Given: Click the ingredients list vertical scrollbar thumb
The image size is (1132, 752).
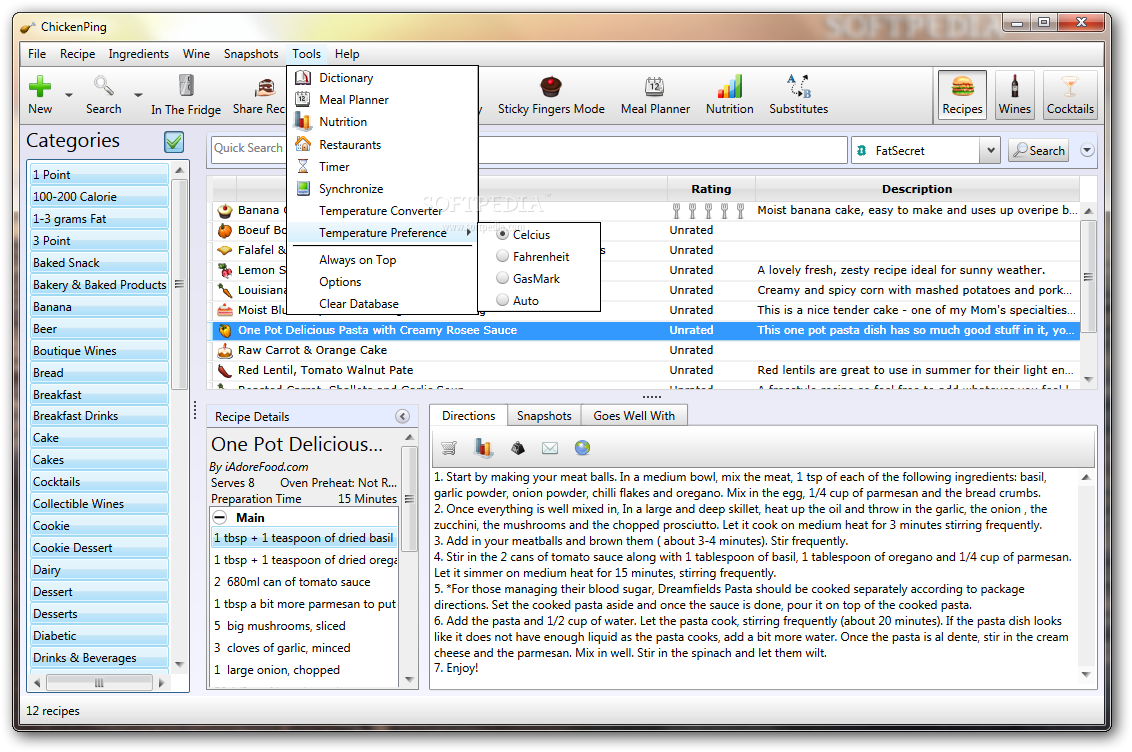Looking at the screenshot, I should 409,499.
